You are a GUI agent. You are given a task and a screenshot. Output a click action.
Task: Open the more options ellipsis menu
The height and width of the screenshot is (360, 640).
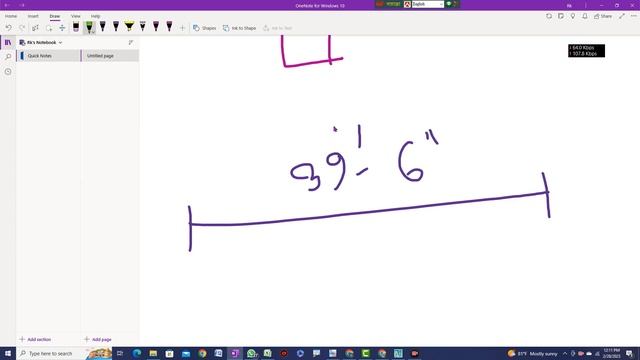point(633,16)
